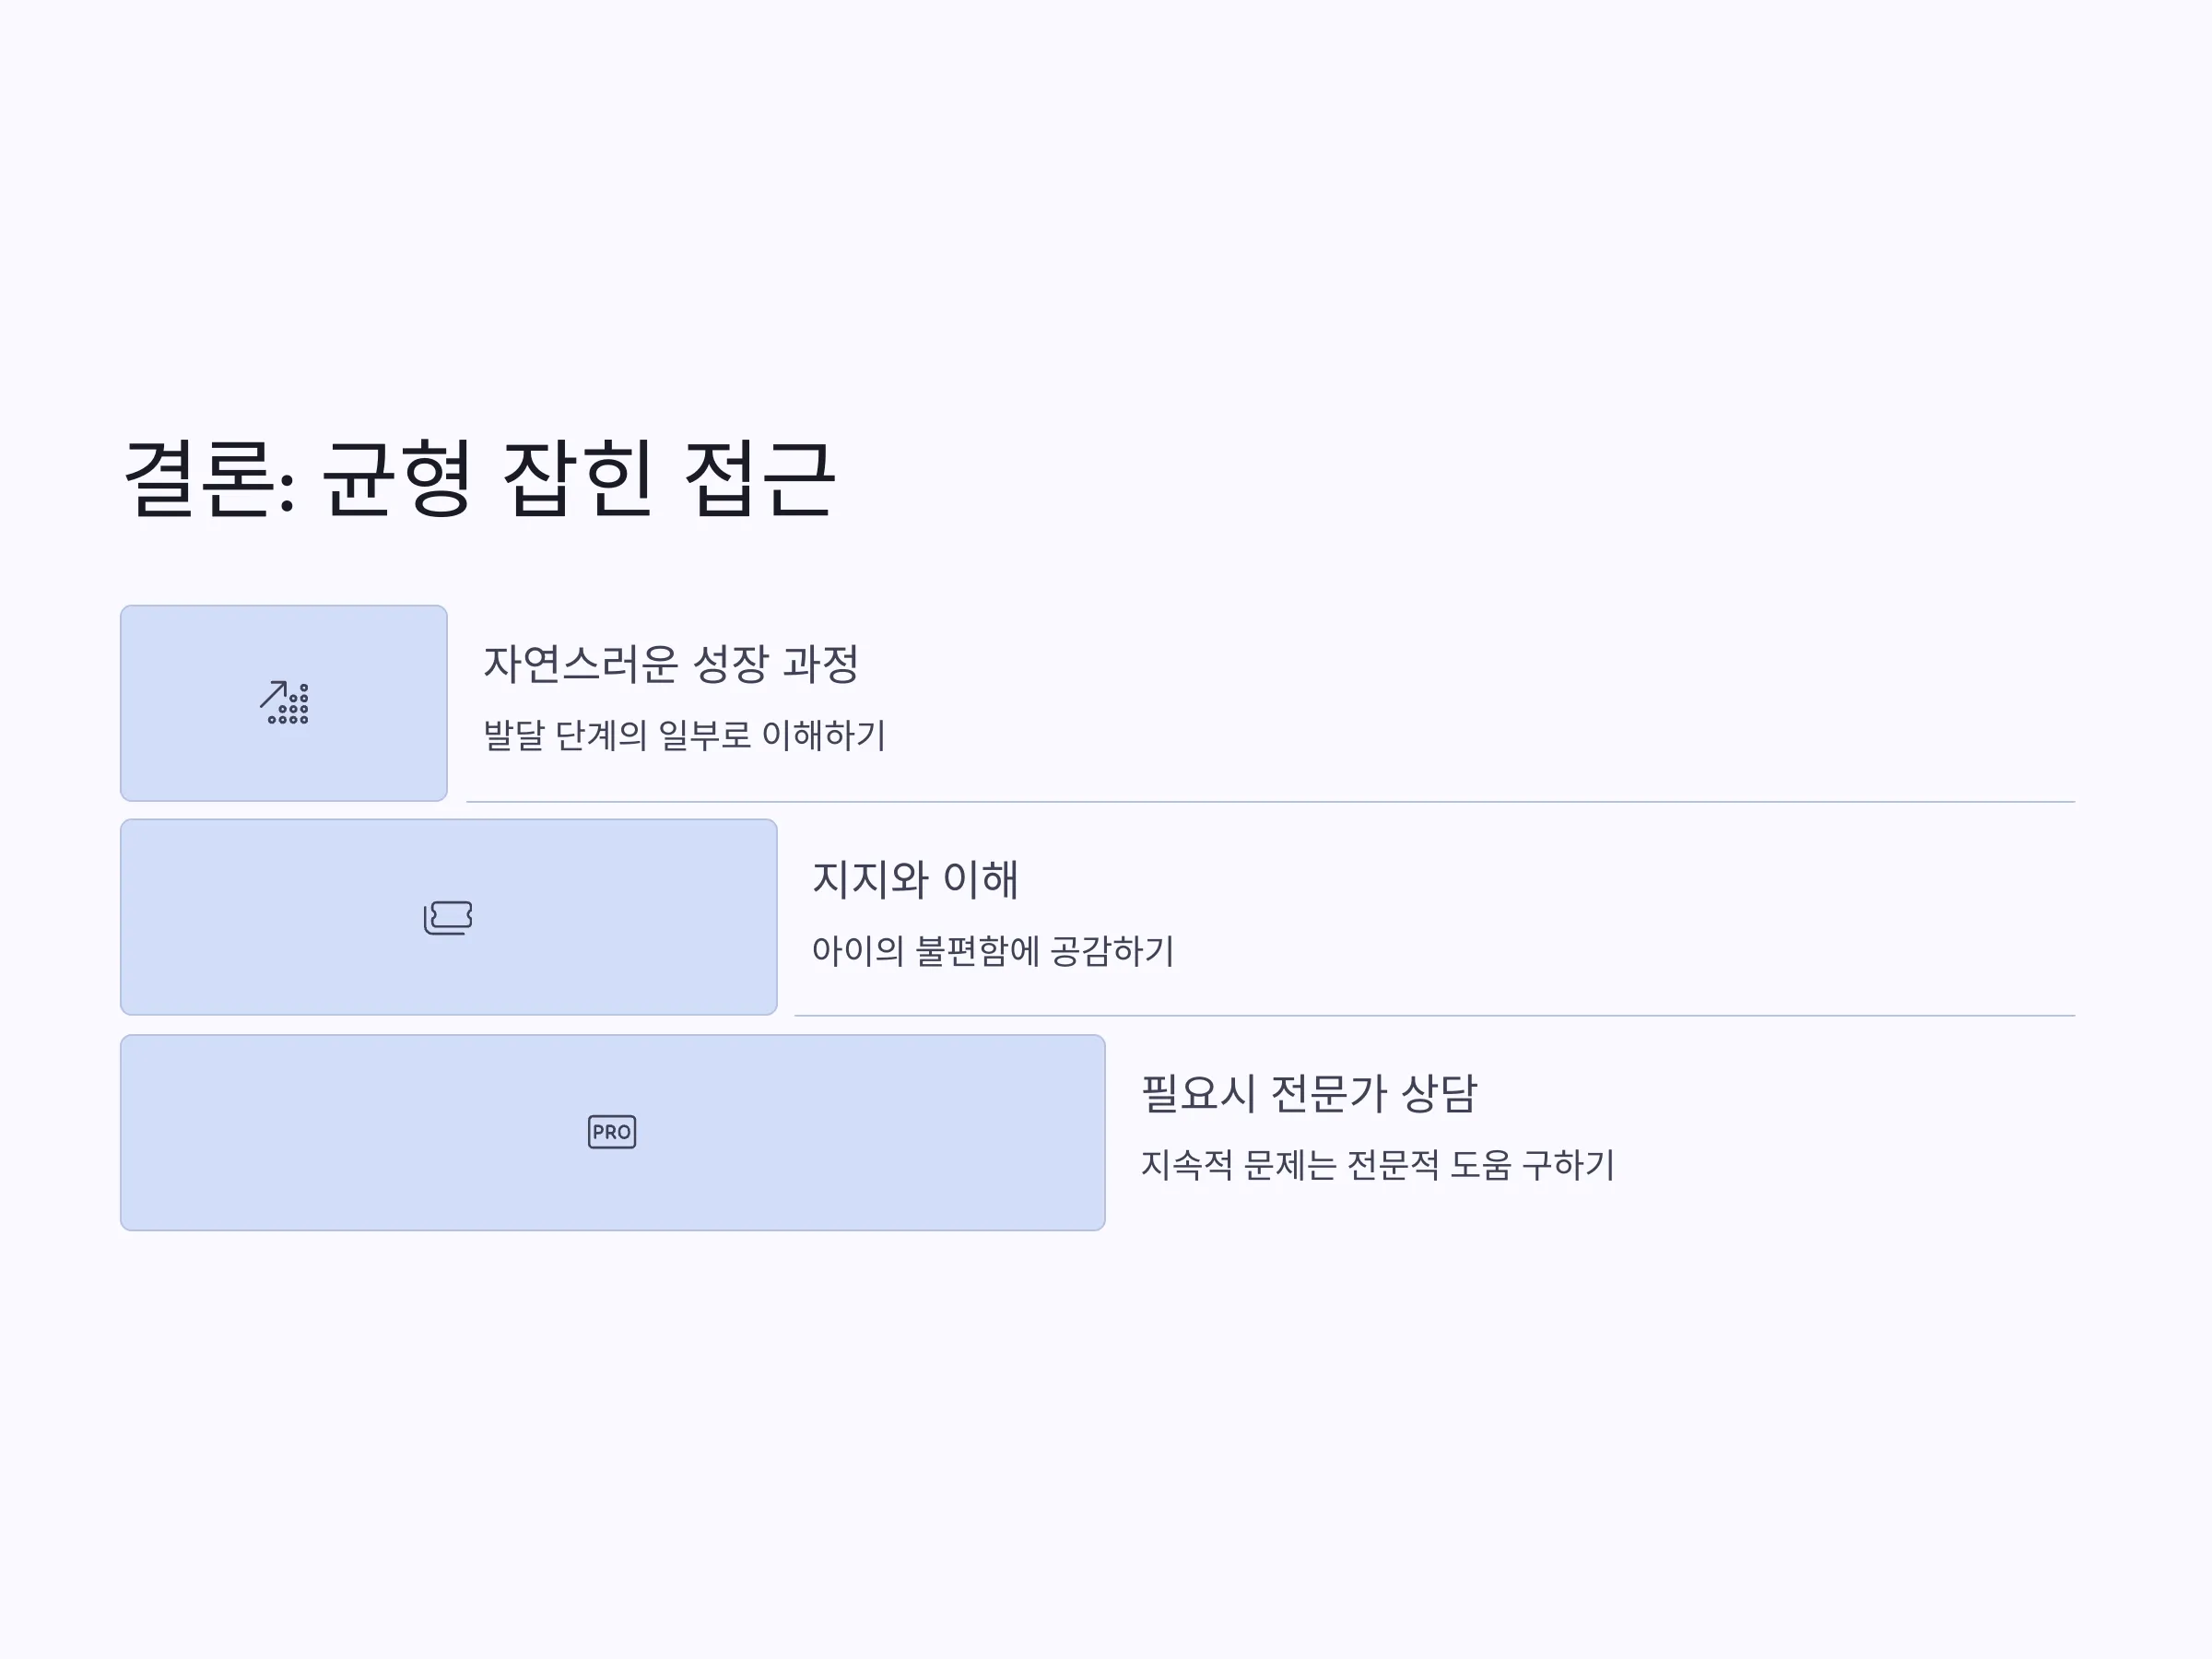
Task: Select the heading 지지와 이해
Action: (x=915, y=879)
